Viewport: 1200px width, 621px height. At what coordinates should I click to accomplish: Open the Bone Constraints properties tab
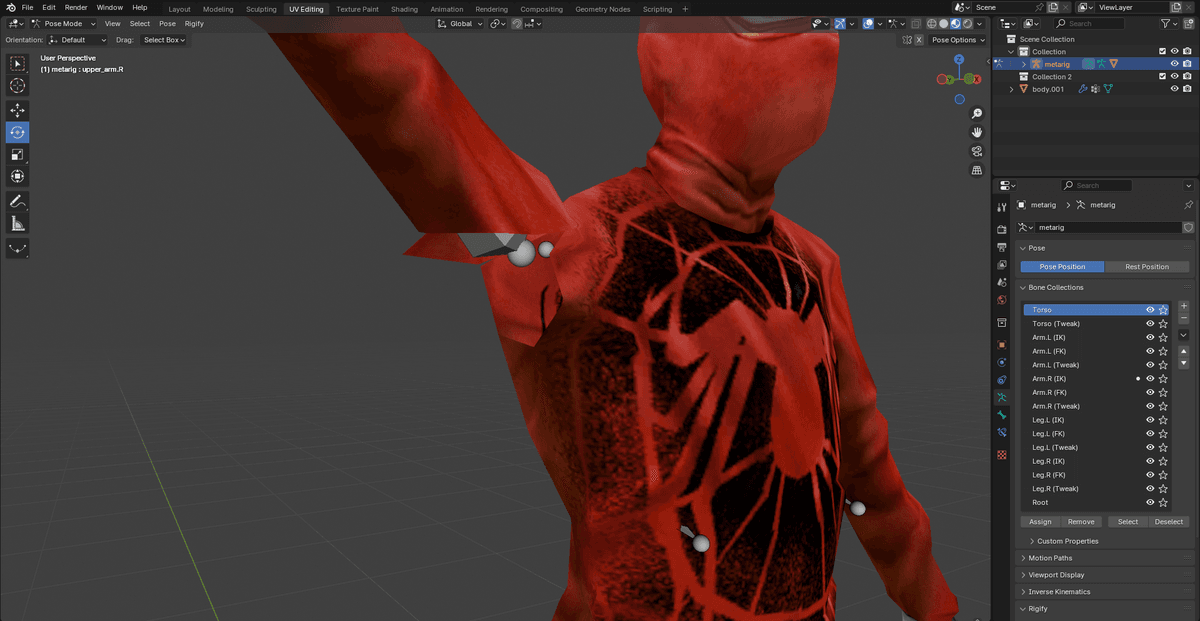point(1002,433)
